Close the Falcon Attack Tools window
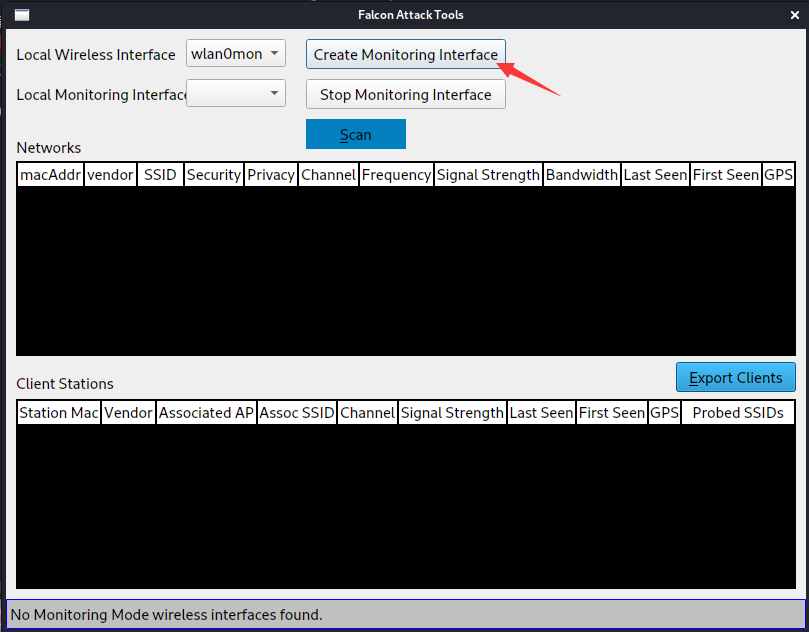The width and height of the screenshot is (809, 632). (795, 15)
